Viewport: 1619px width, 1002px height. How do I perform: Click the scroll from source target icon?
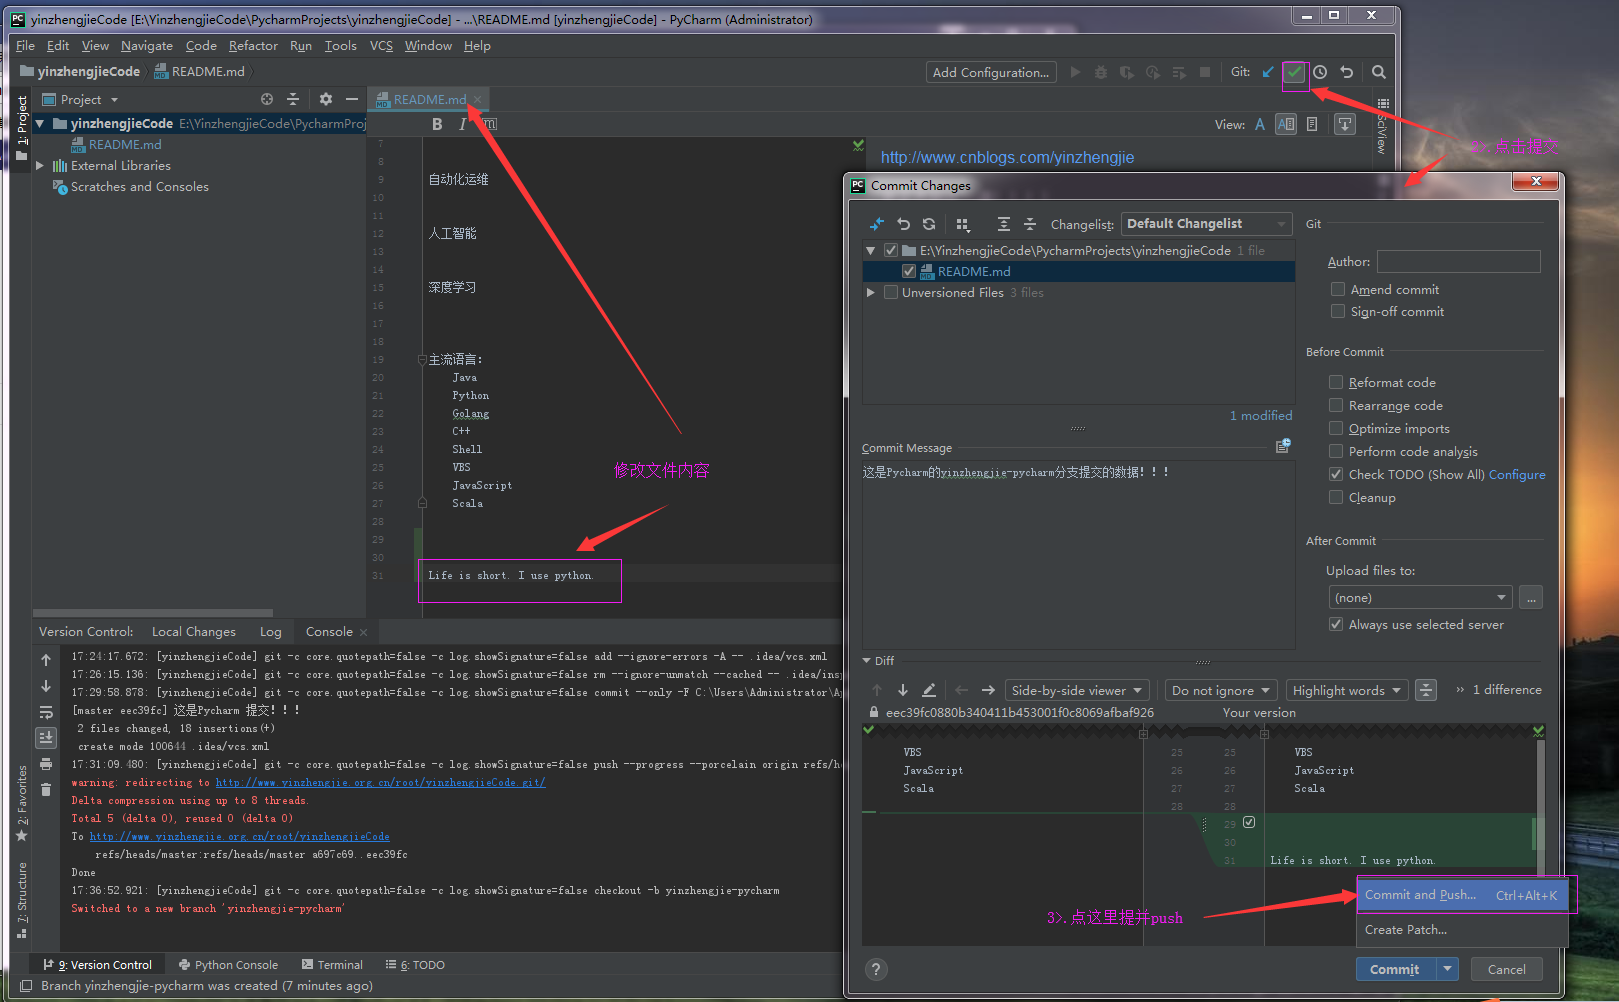click(x=267, y=99)
